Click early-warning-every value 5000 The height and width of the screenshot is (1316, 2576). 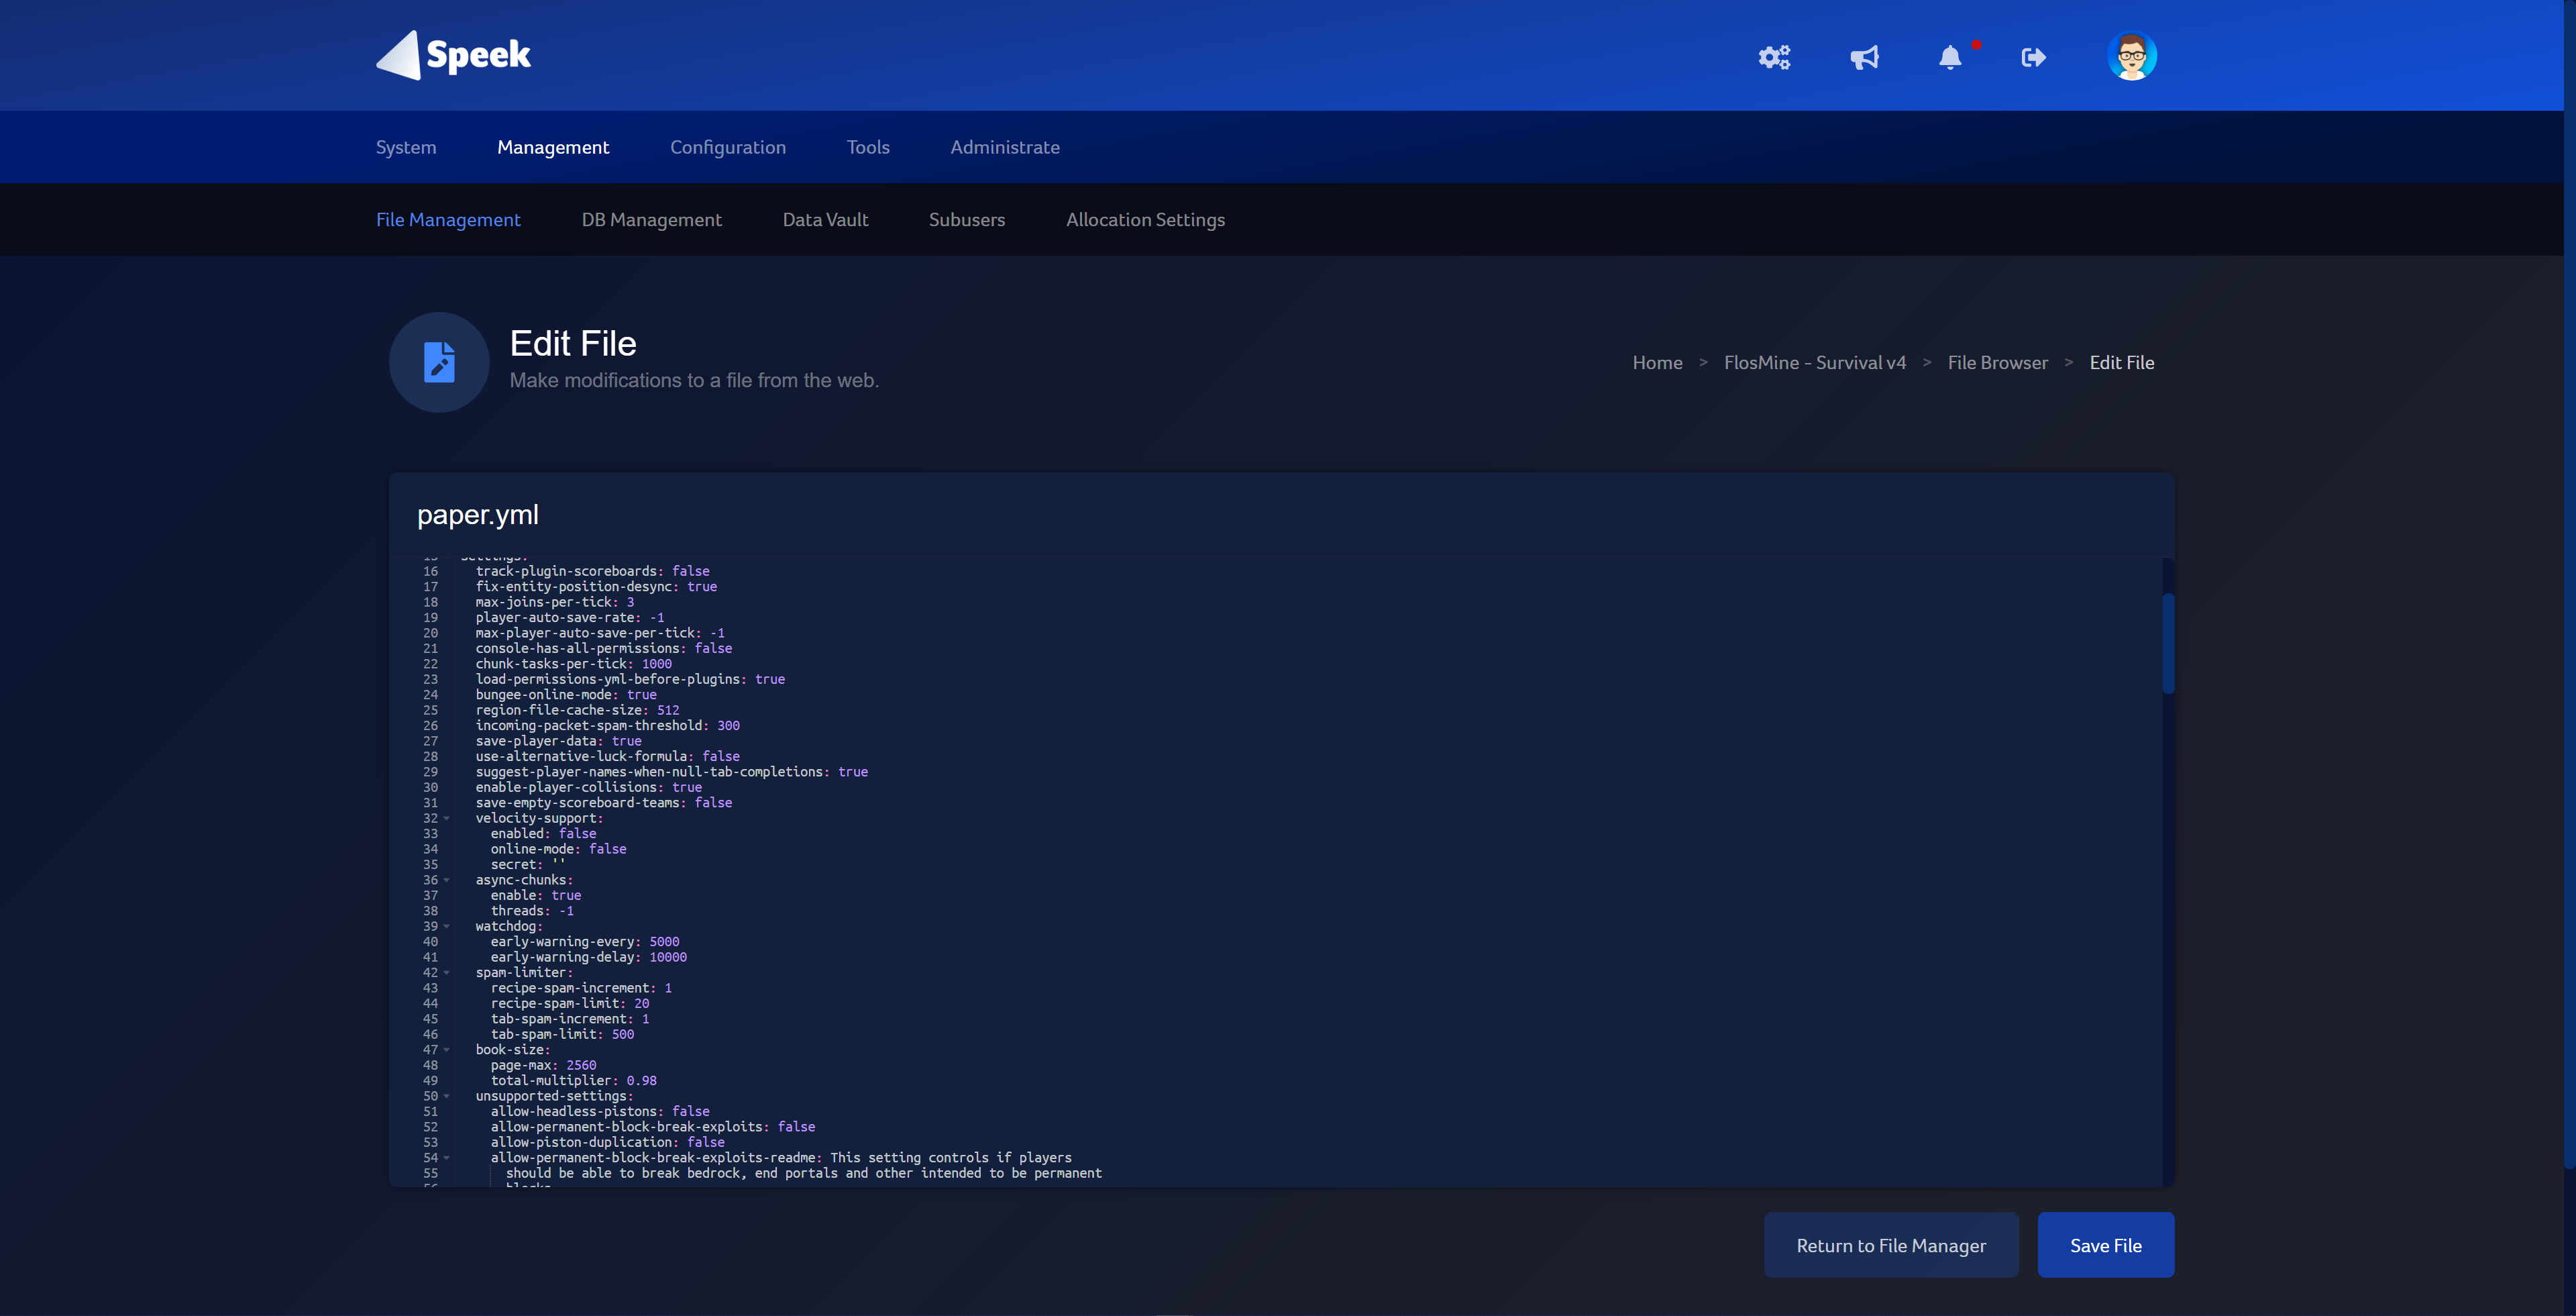[x=664, y=941]
